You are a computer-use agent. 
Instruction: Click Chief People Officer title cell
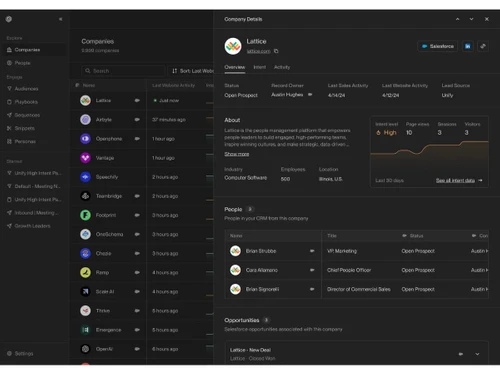pos(349,270)
